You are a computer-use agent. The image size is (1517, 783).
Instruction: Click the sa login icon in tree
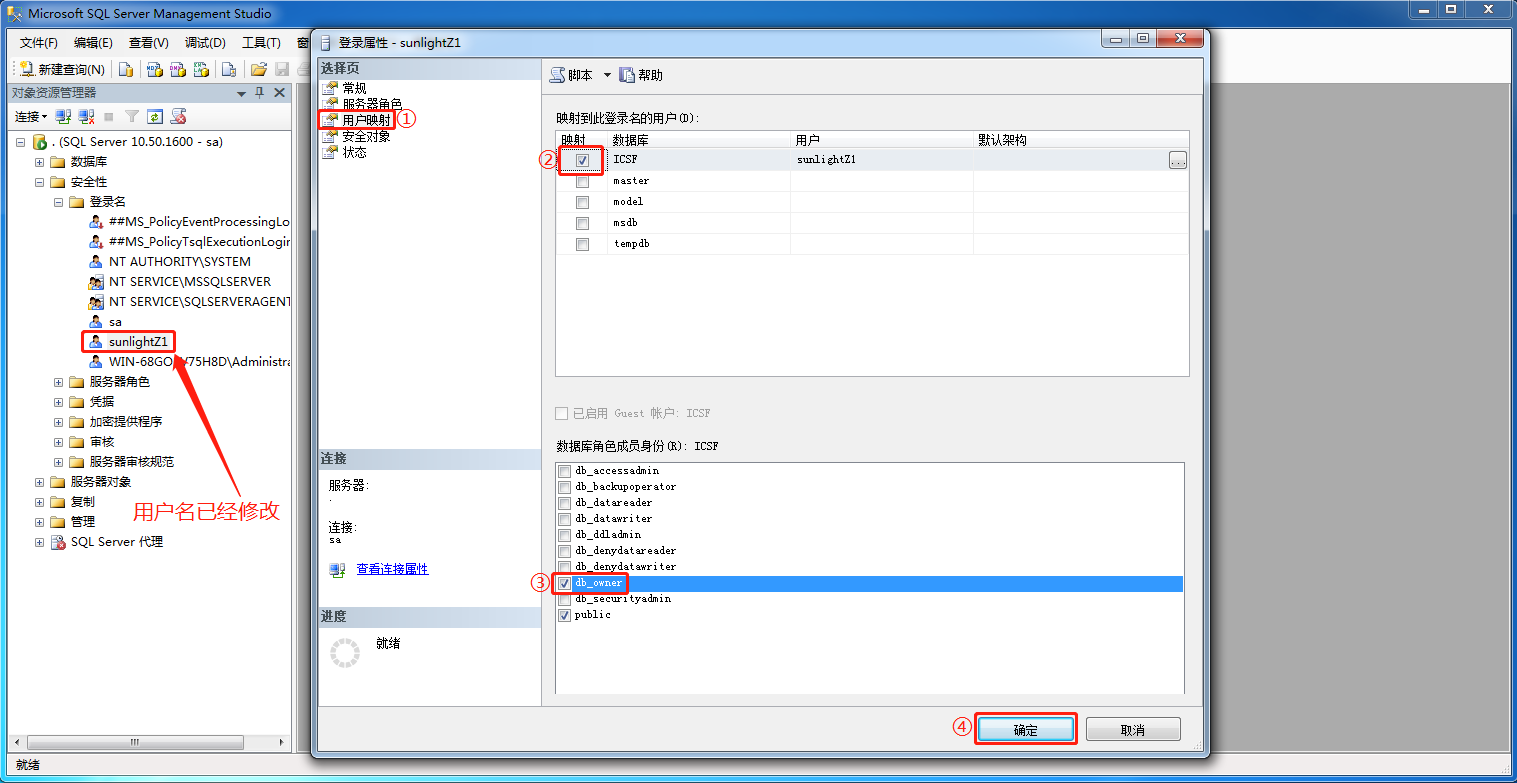pos(96,322)
